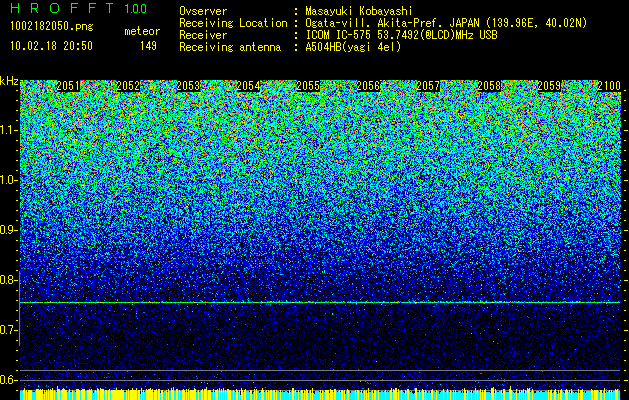Click the 1.0 kHz axis label
This screenshot has height=400, width=629.
[8, 180]
